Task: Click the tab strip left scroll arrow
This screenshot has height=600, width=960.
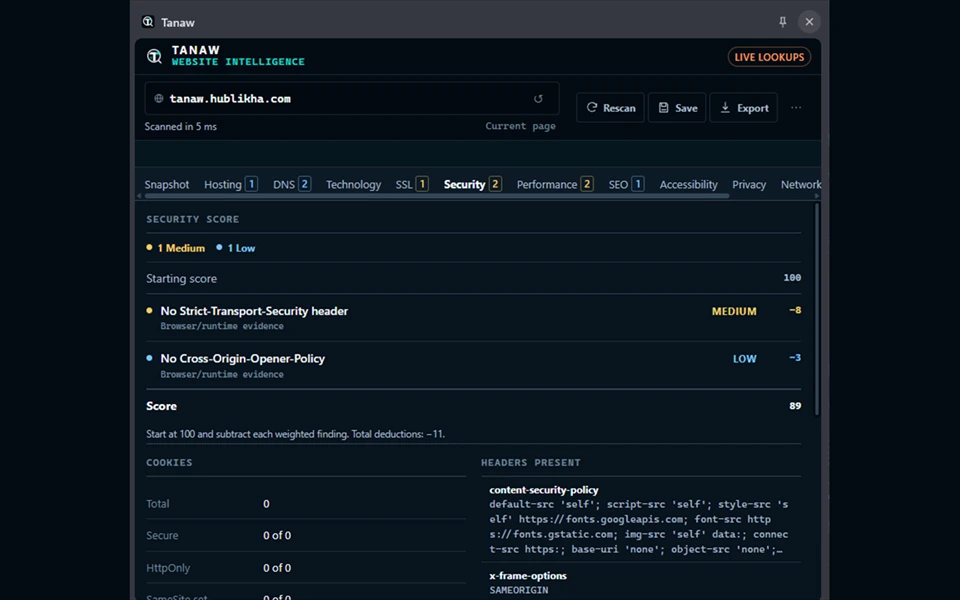Action: (140, 196)
